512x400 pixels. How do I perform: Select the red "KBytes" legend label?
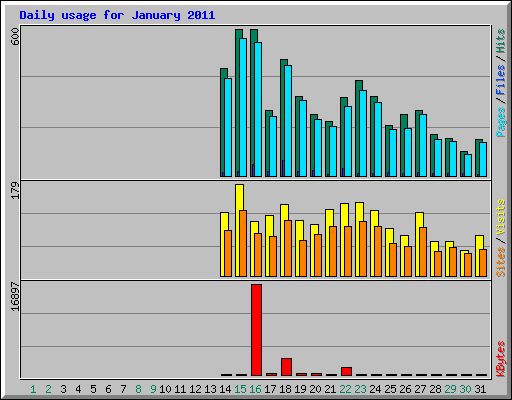(500, 358)
